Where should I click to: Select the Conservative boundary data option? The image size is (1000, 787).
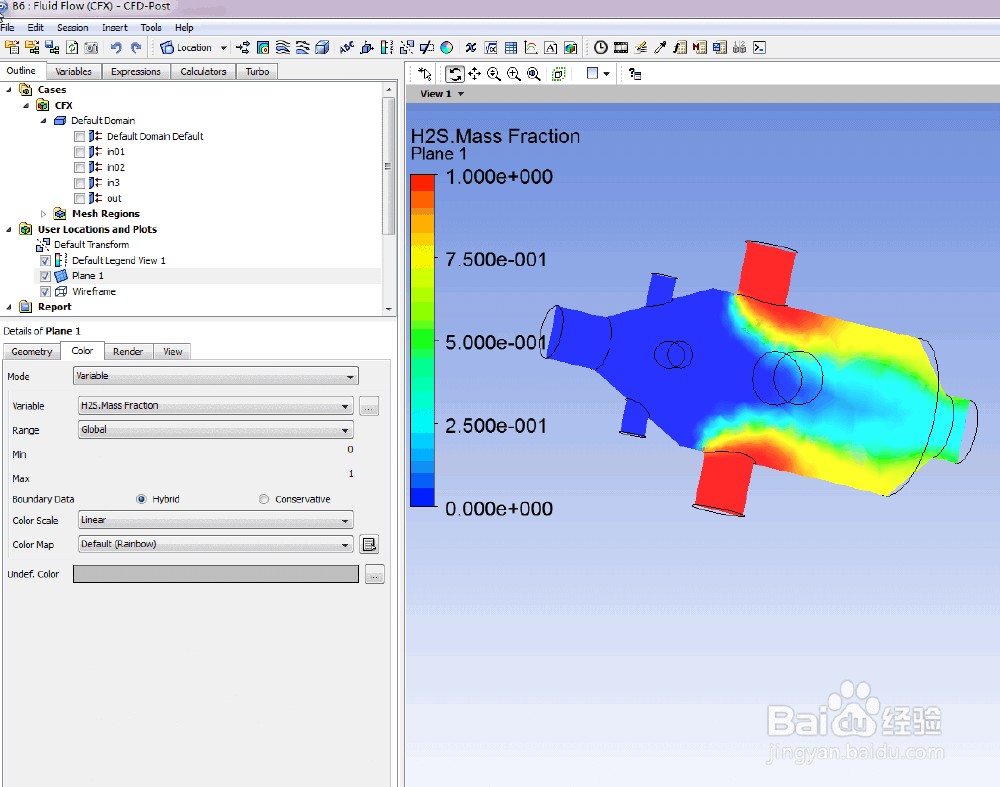(264, 499)
